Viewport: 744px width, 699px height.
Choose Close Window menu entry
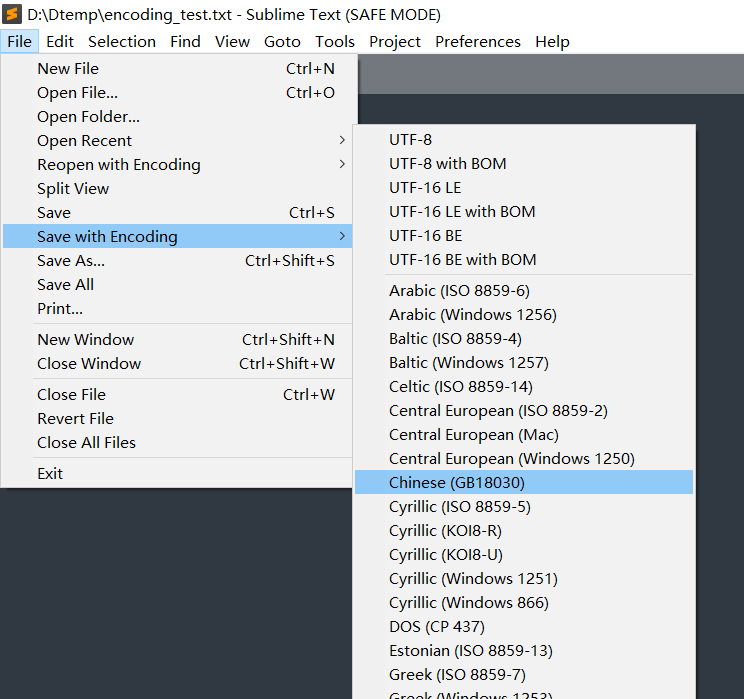(x=177, y=363)
